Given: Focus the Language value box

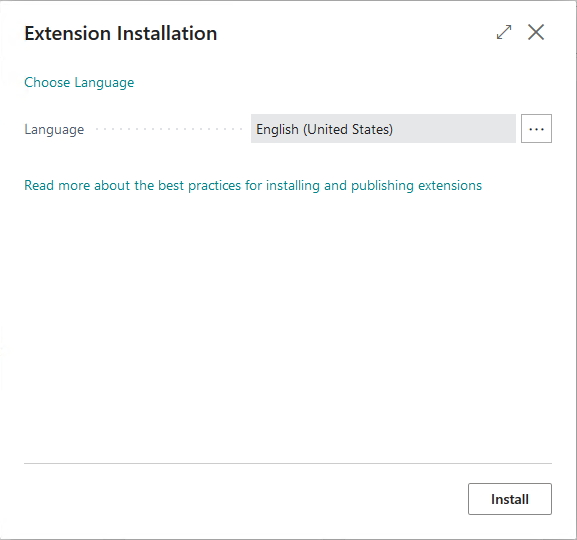Looking at the screenshot, I should (x=383, y=128).
